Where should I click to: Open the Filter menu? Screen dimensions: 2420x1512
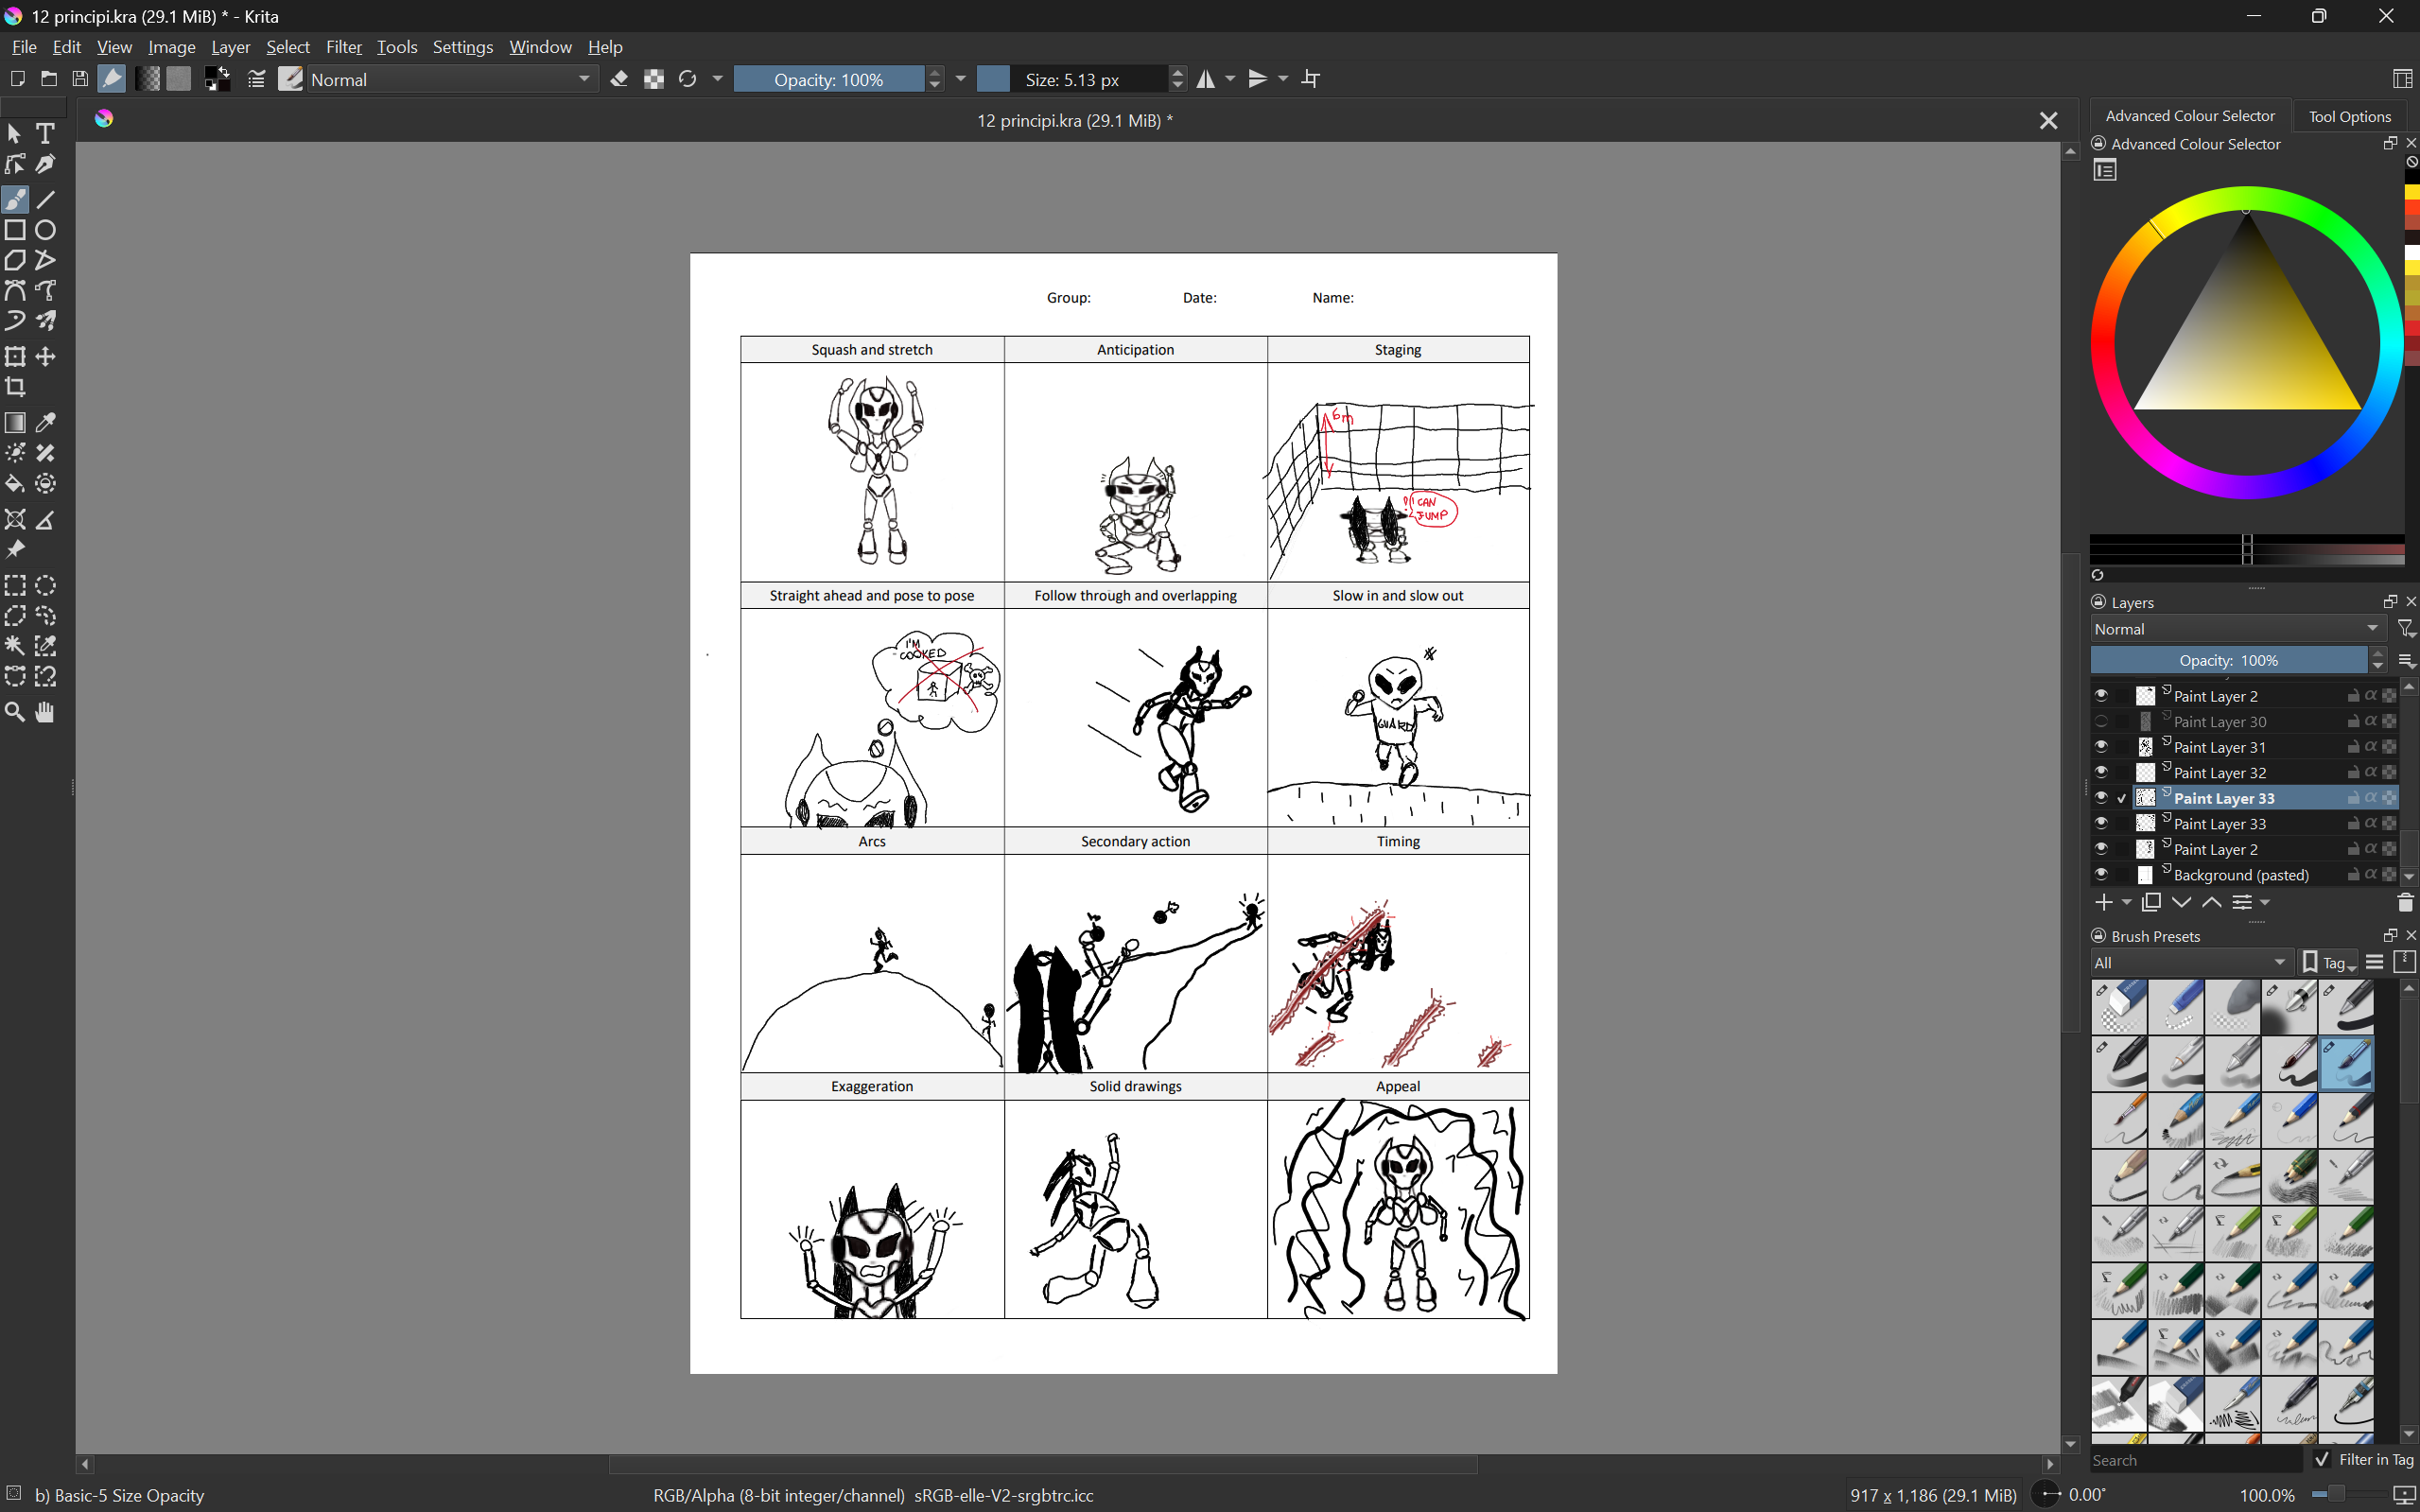tap(343, 47)
